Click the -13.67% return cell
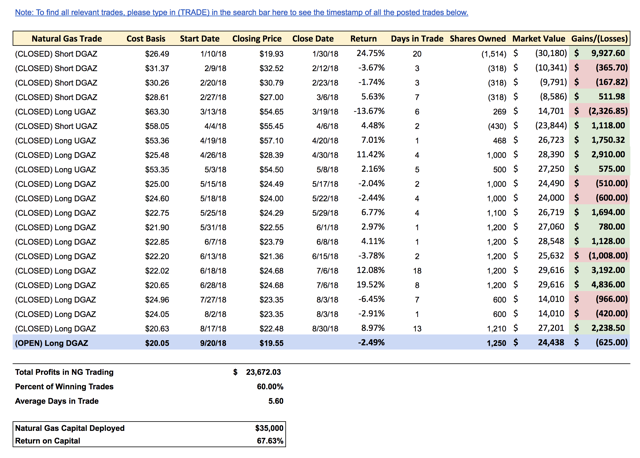 click(369, 111)
